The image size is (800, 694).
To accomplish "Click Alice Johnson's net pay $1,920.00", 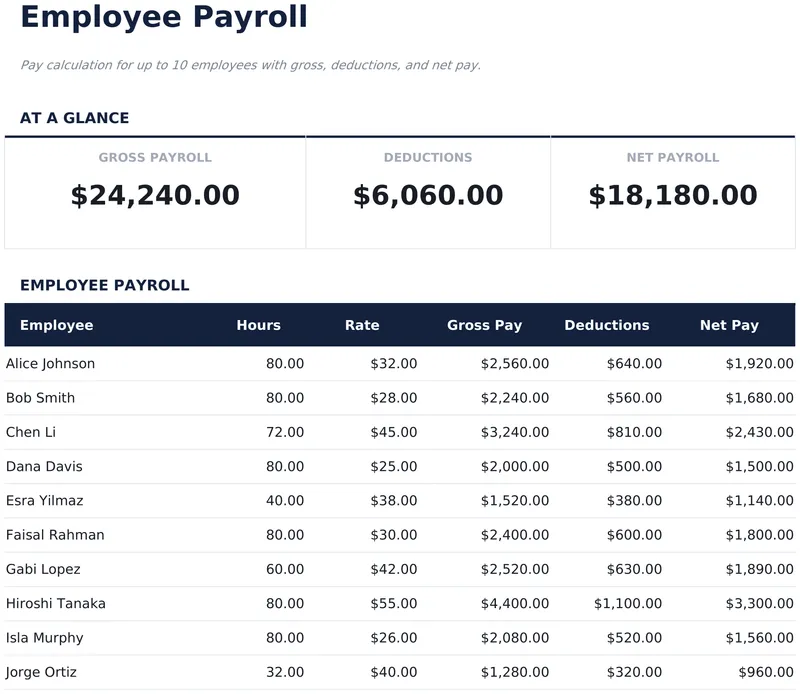I will point(760,363).
